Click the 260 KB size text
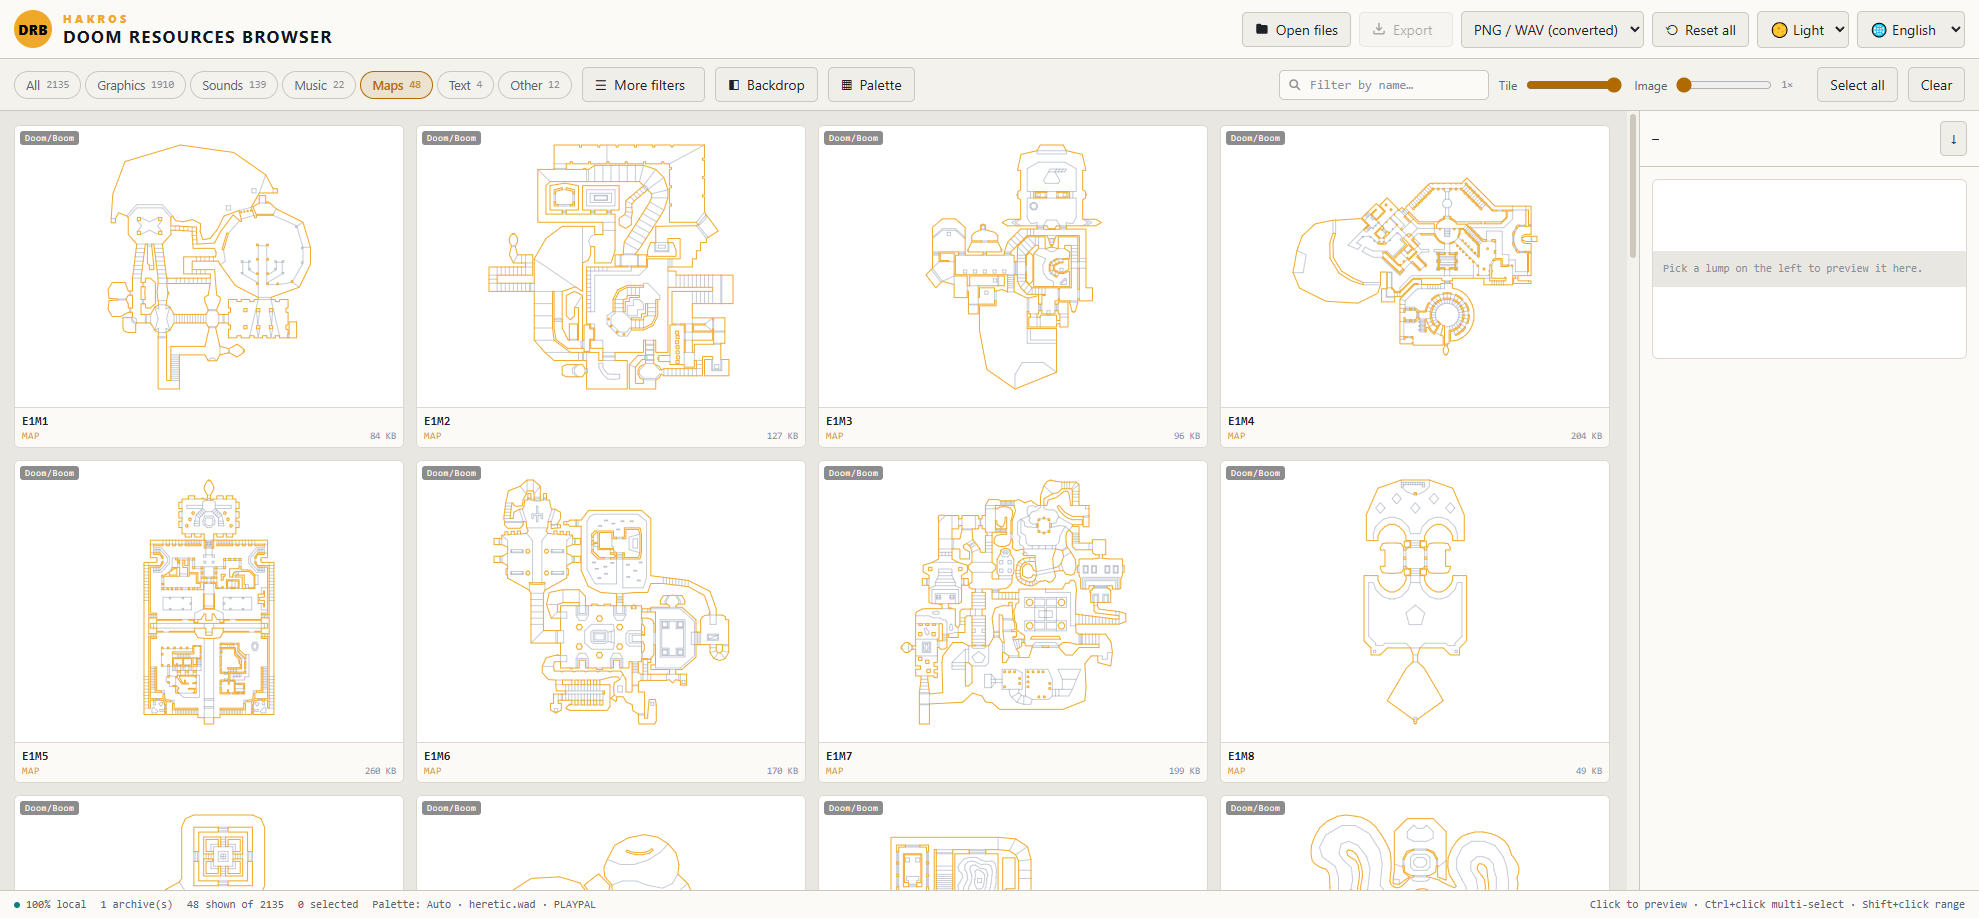The image size is (1979, 918). point(380,771)
